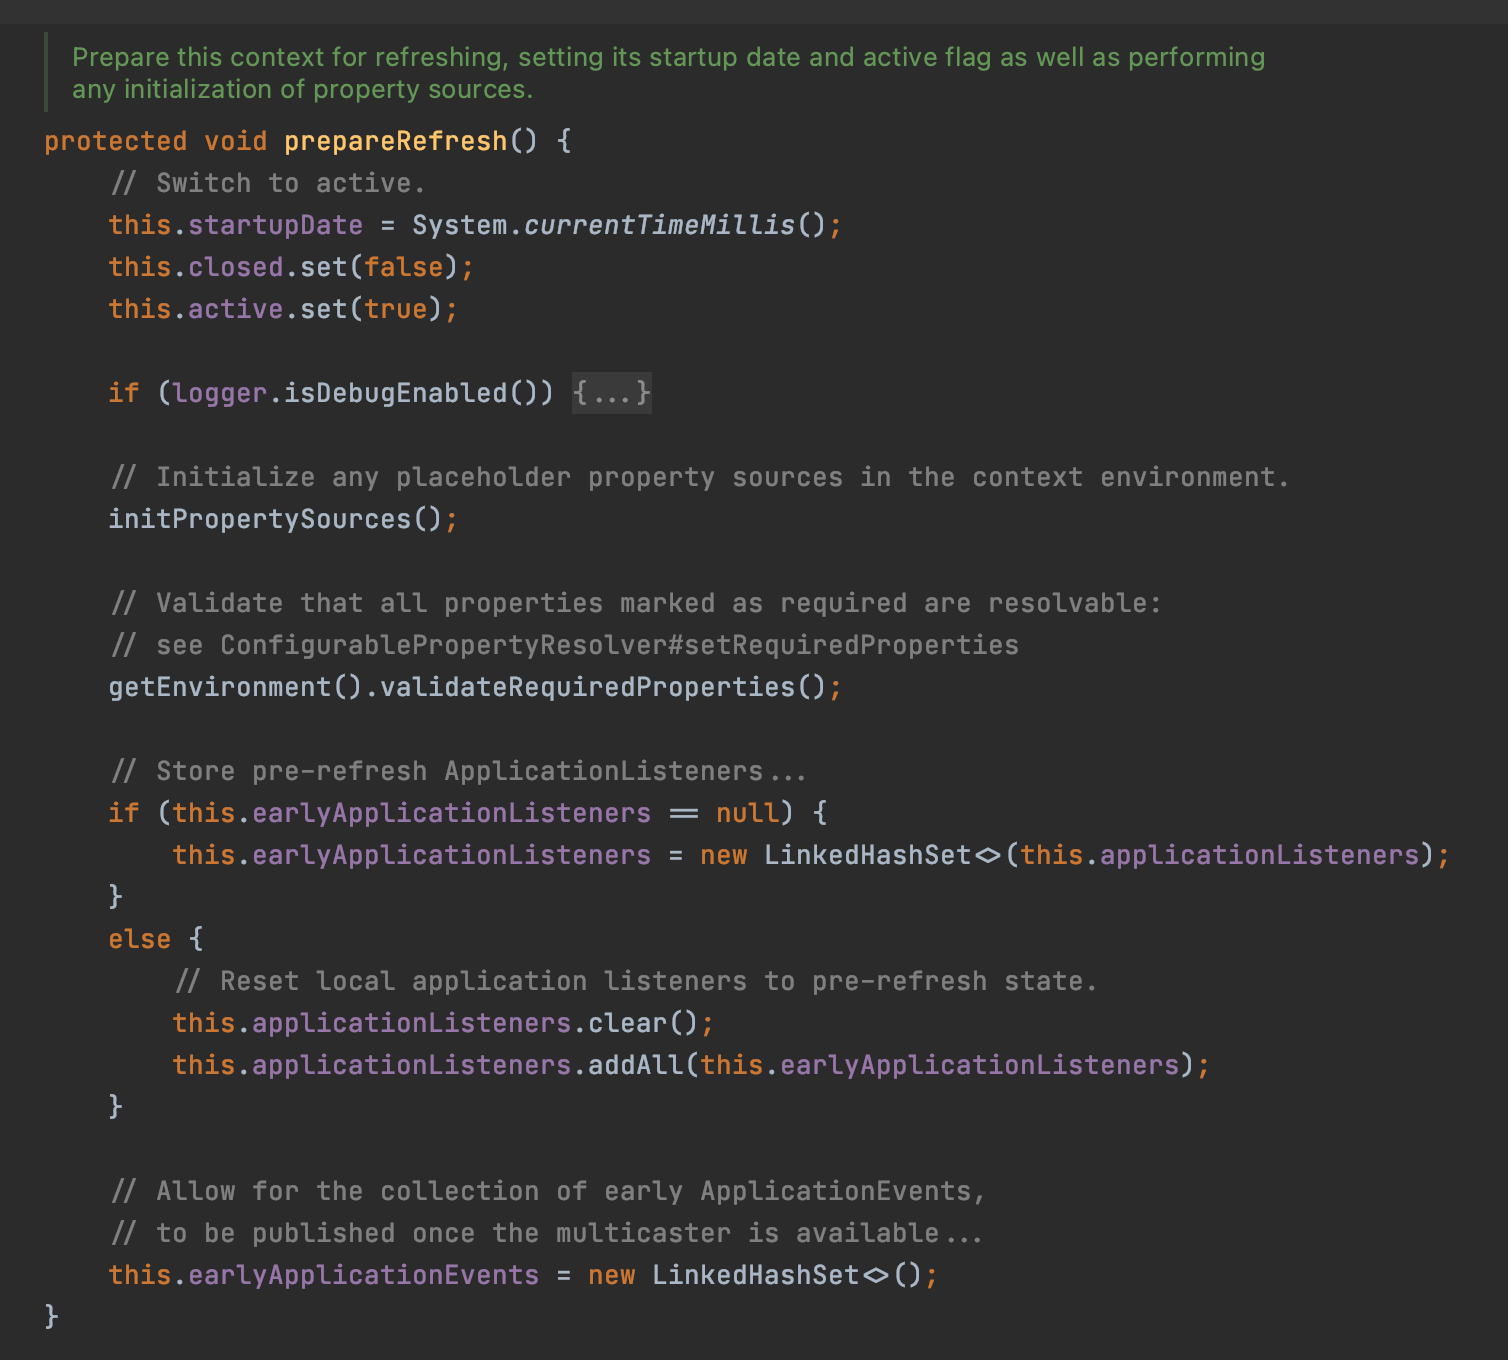Click the currentTimeMillis static method
This screenshot has height=1360, width=1508.
point(660,225)
